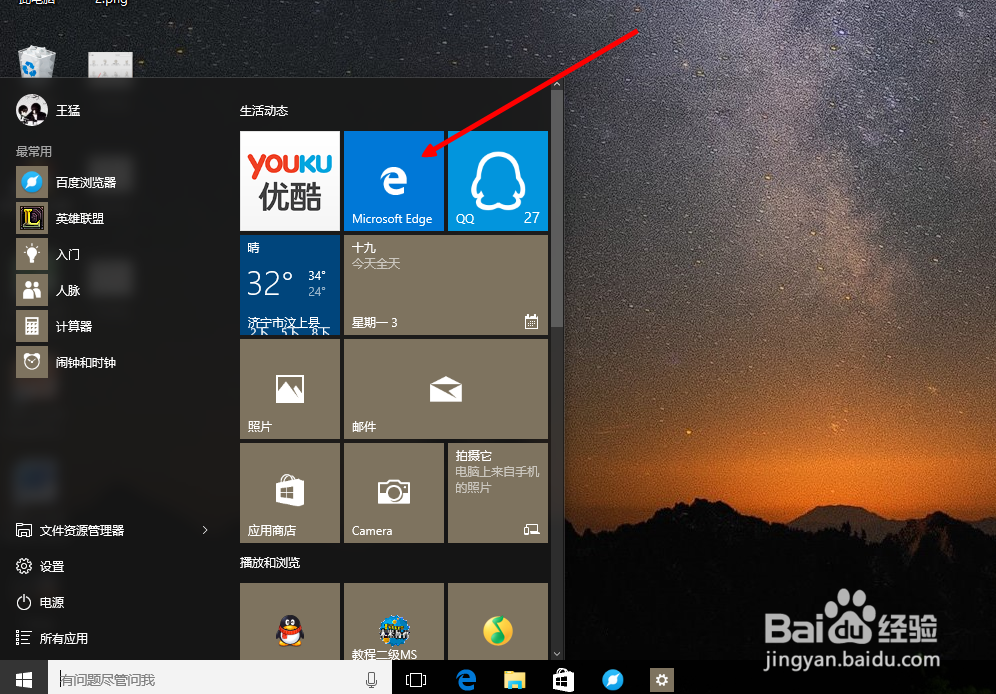Click the 播放和浏览 group header

click(x=270, y=563)
